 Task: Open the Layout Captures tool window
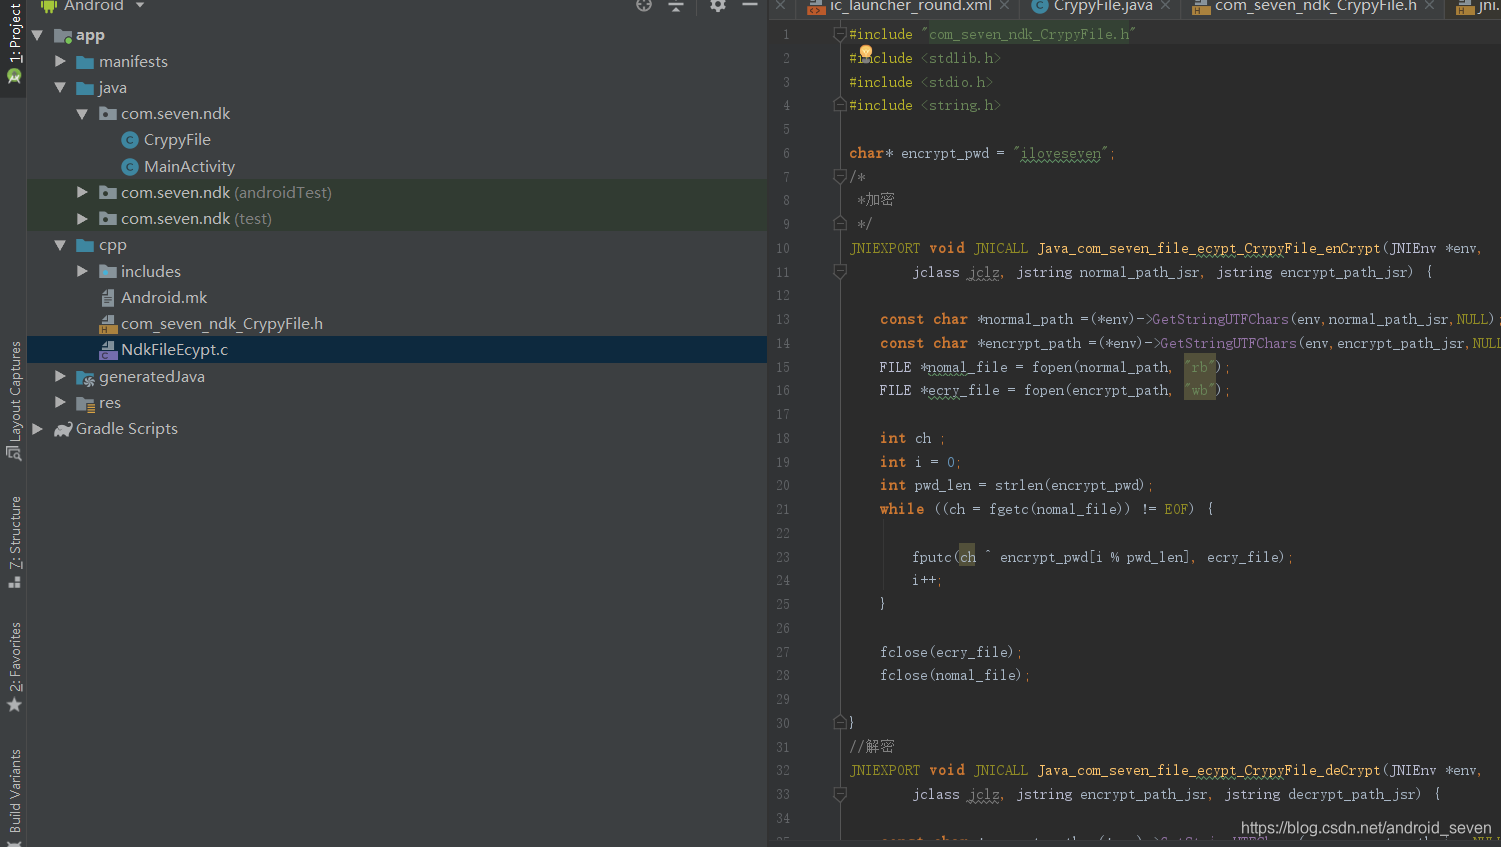coord(14,400)
